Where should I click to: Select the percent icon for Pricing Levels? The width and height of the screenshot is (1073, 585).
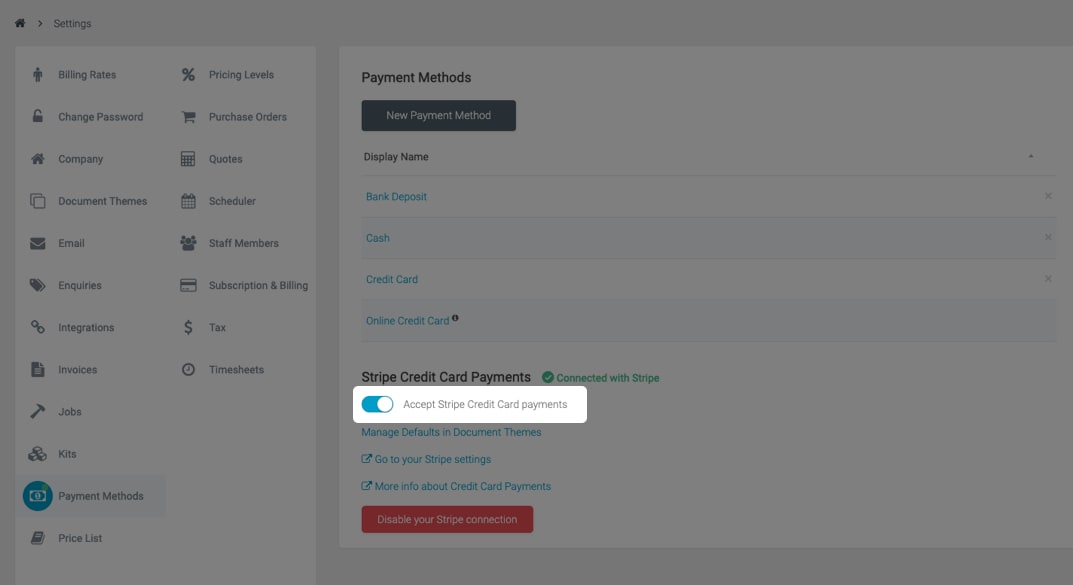[x=188, y=75]
